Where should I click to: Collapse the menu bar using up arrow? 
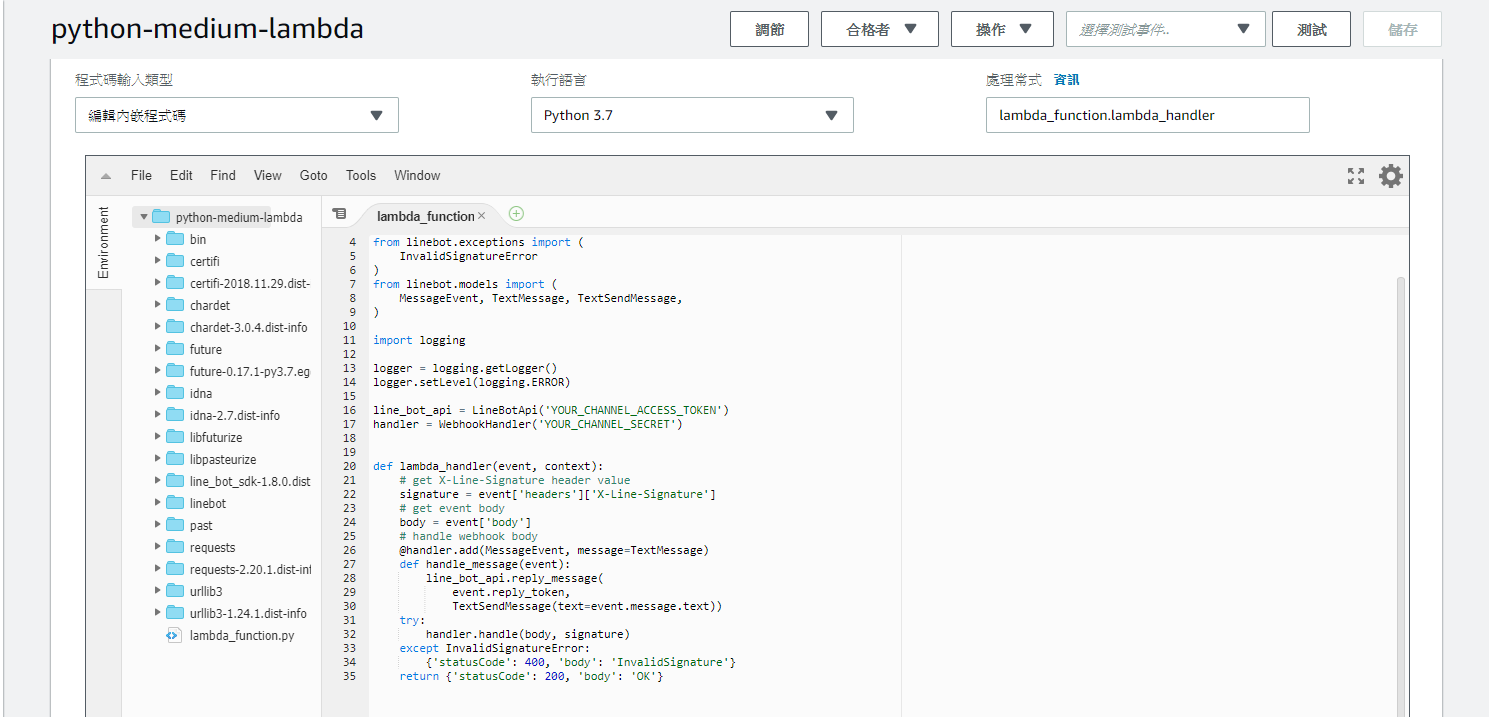pos(106,176)
